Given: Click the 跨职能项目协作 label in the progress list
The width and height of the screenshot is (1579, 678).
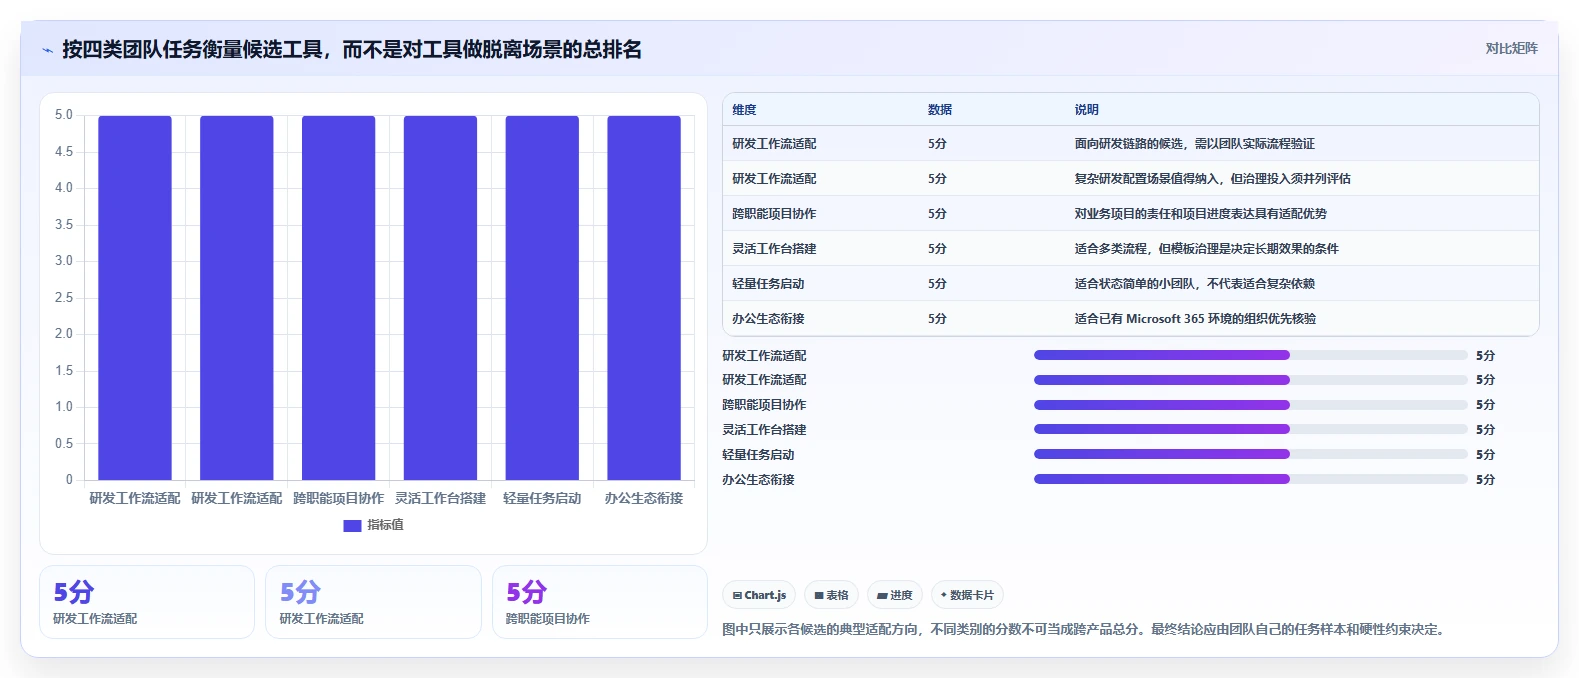Looking at the screenshot, I should pyautogui.click(x=764, y=405).
